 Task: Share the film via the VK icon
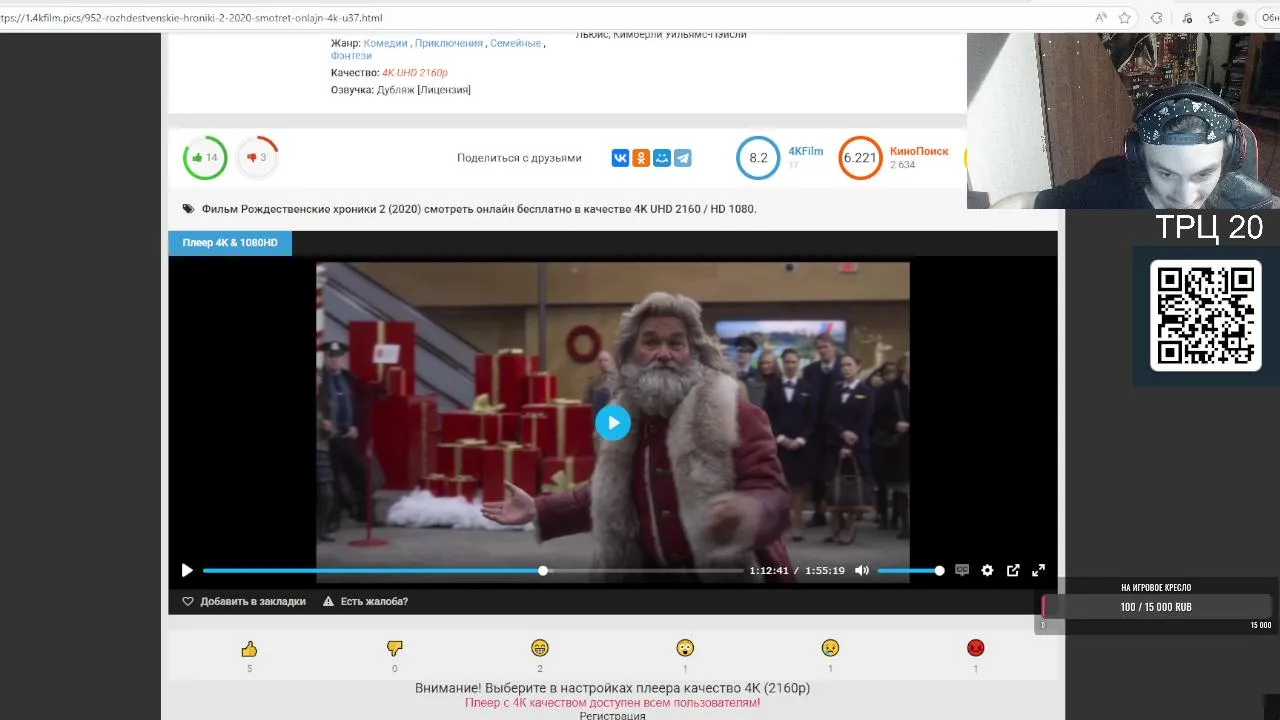pyautogui.click(x=620, y=158)
